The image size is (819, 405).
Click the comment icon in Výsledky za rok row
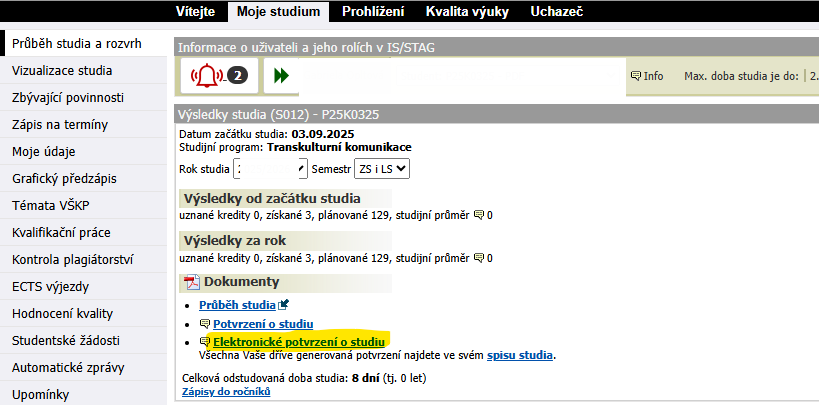point(478,258)
